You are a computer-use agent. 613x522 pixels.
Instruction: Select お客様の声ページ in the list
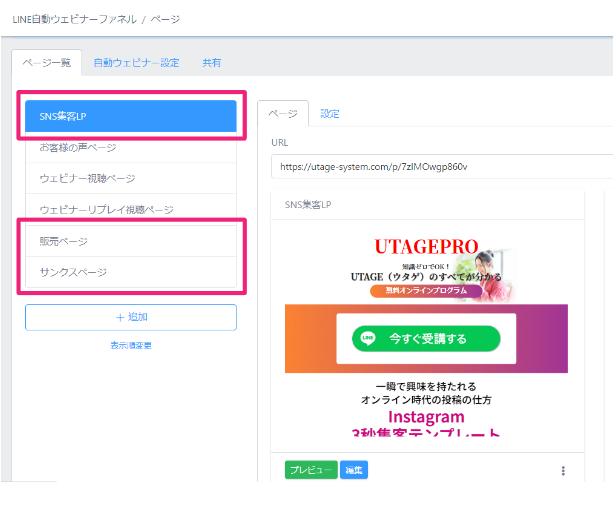131,147
